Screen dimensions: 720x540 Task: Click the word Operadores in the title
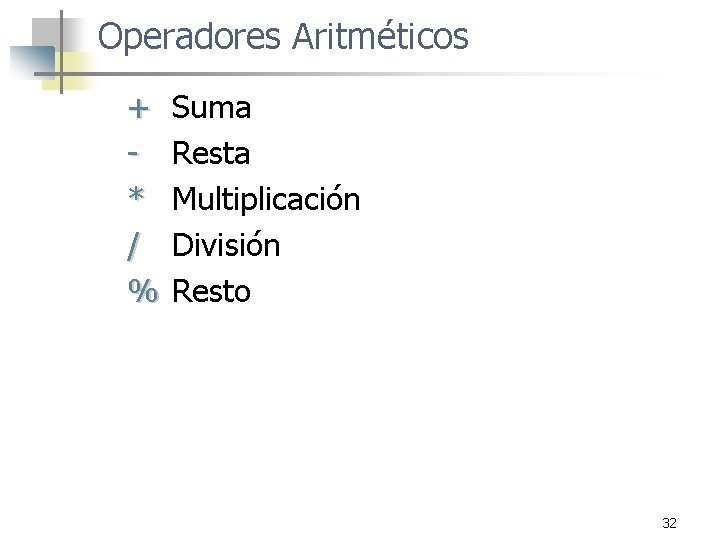pyautogui.click(x=189, y=38)
